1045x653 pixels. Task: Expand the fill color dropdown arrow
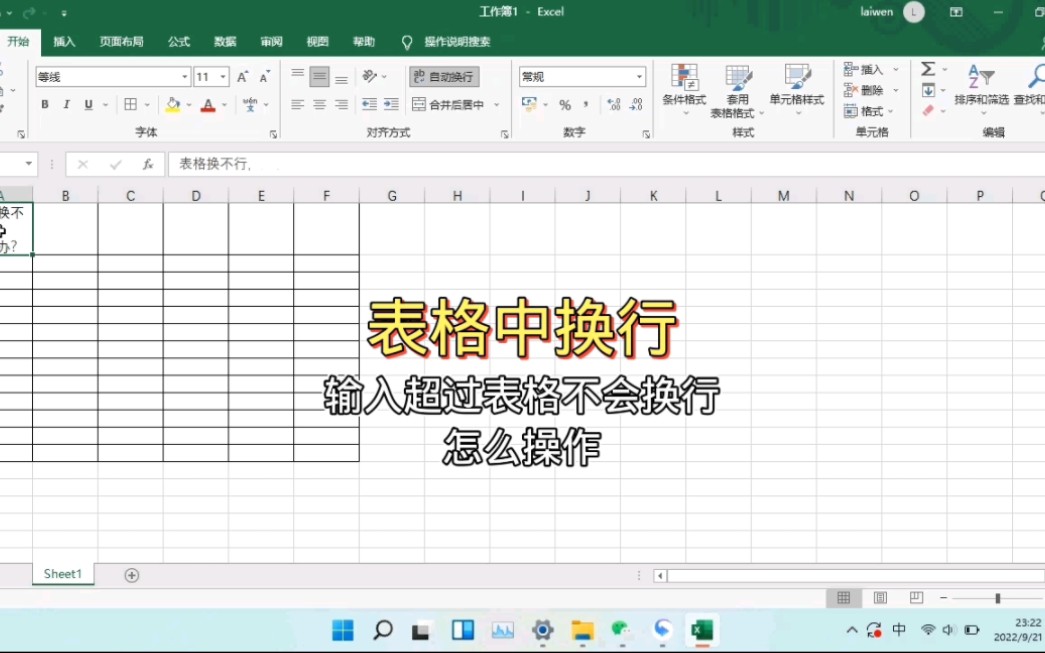pyautogui.click(x=188, y=104)
